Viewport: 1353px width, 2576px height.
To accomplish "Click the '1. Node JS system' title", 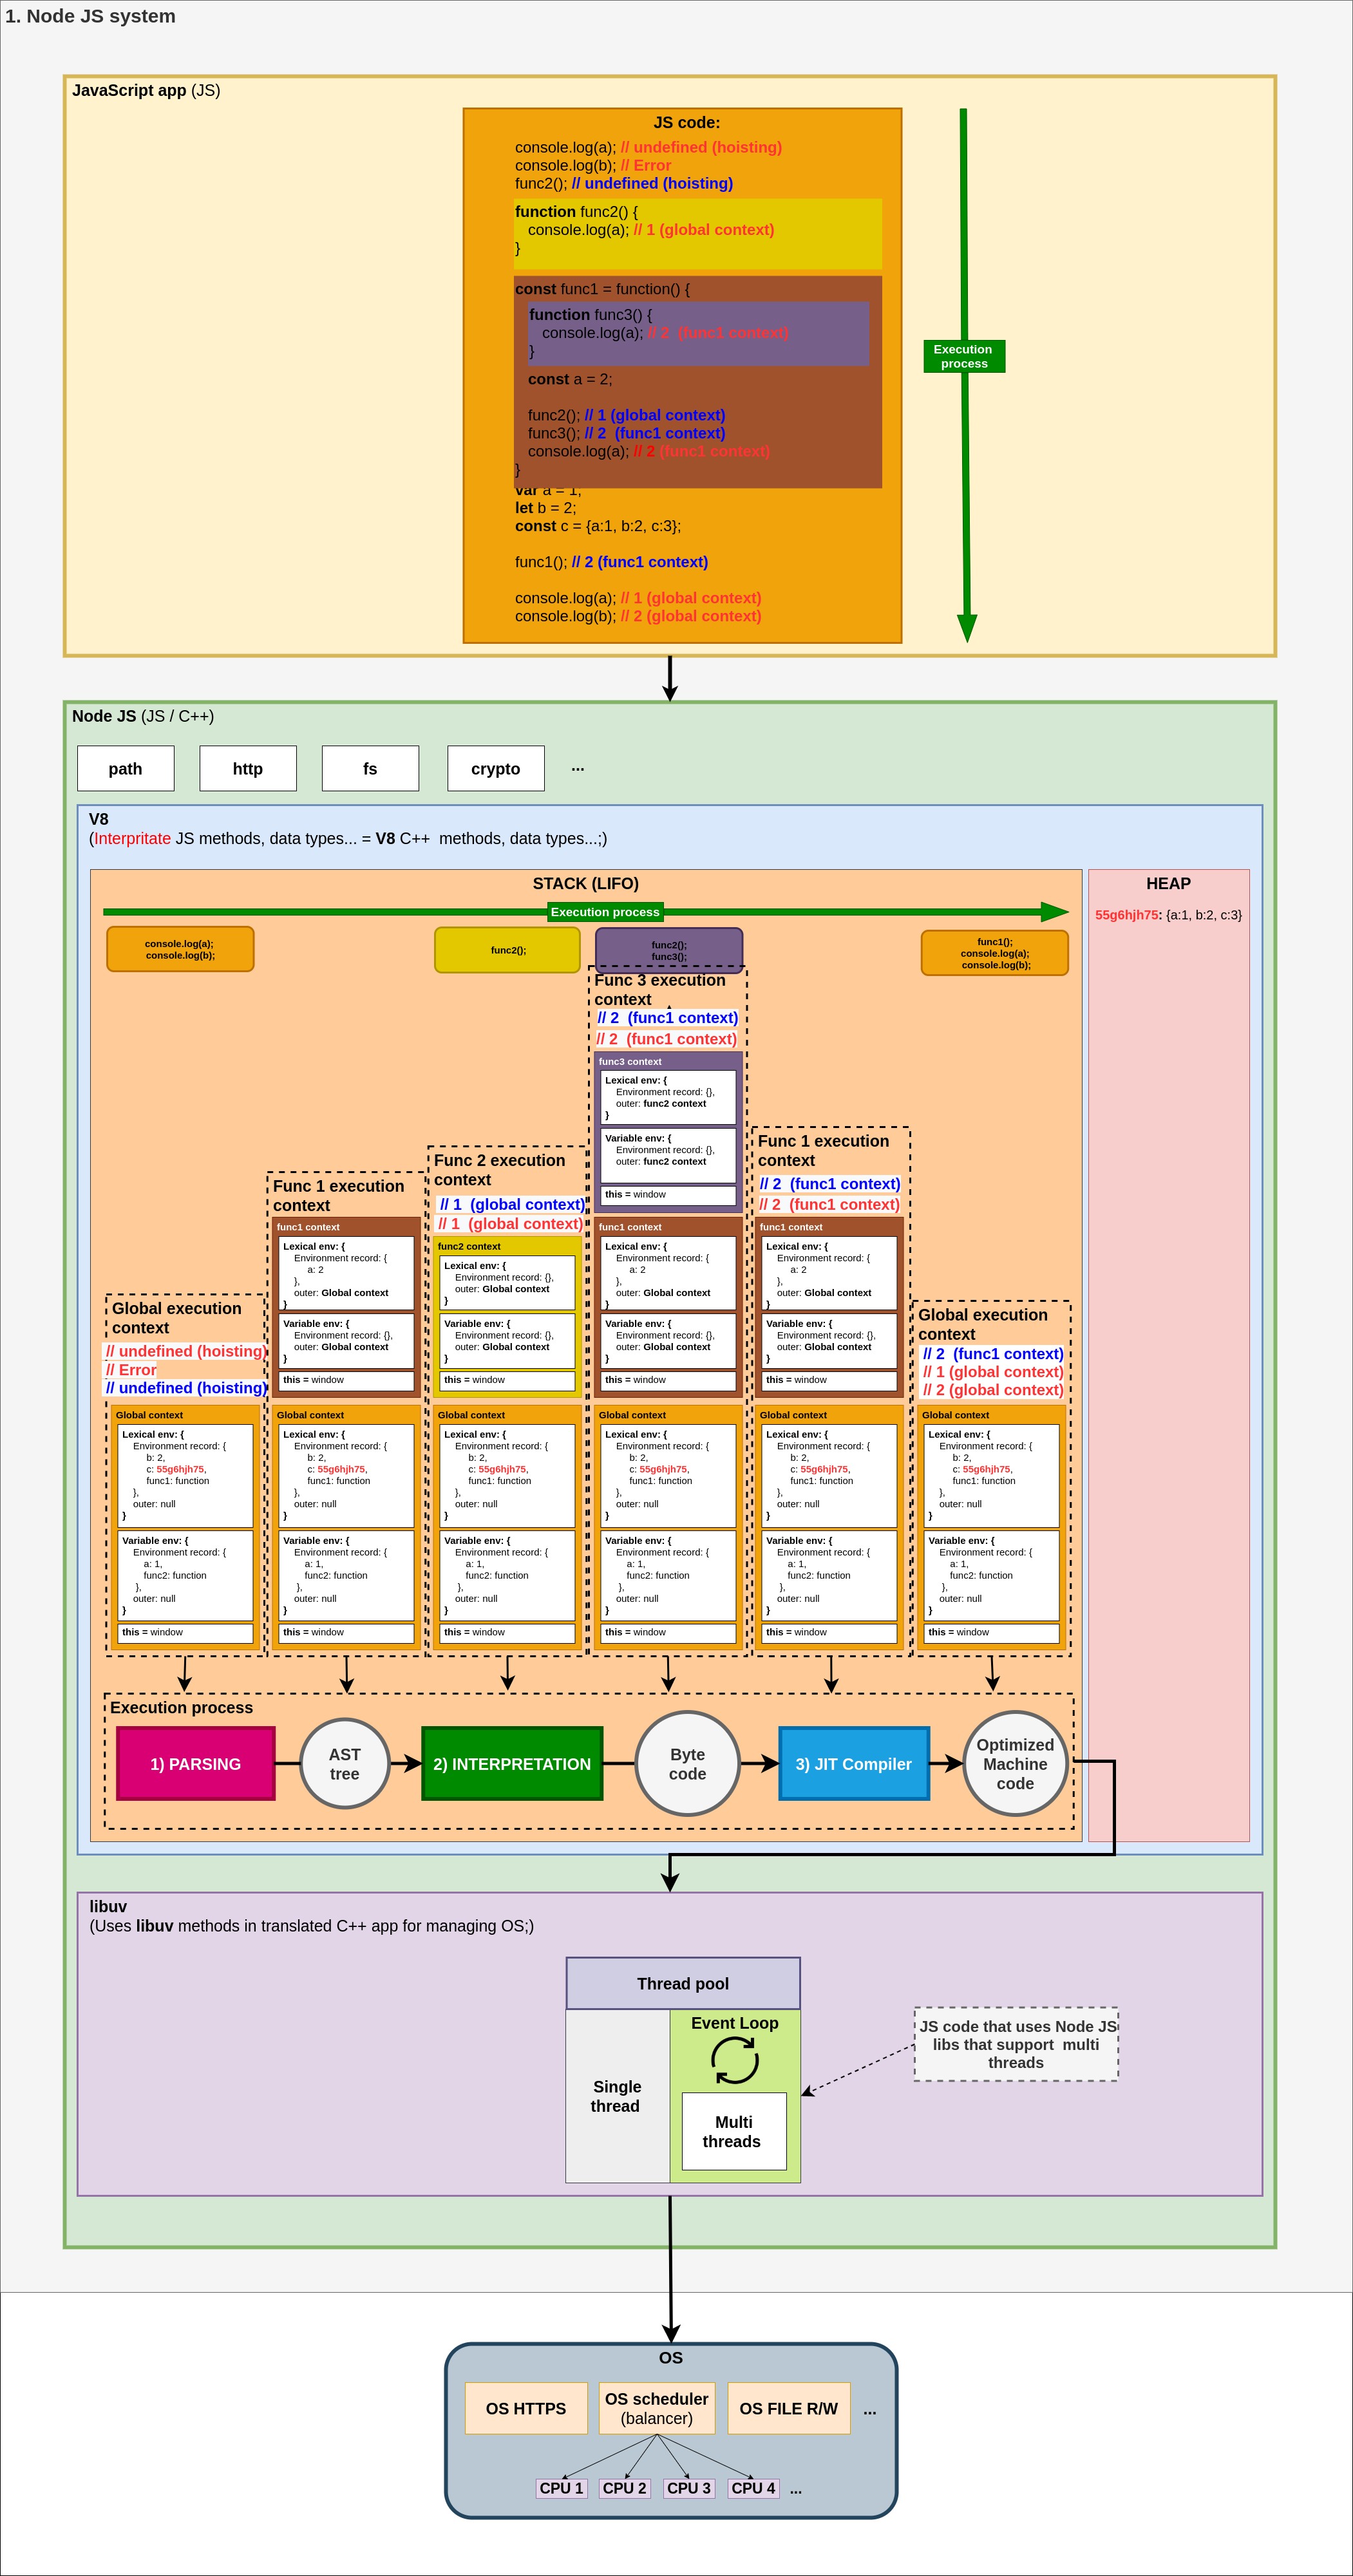I will [x=90, y=16].
